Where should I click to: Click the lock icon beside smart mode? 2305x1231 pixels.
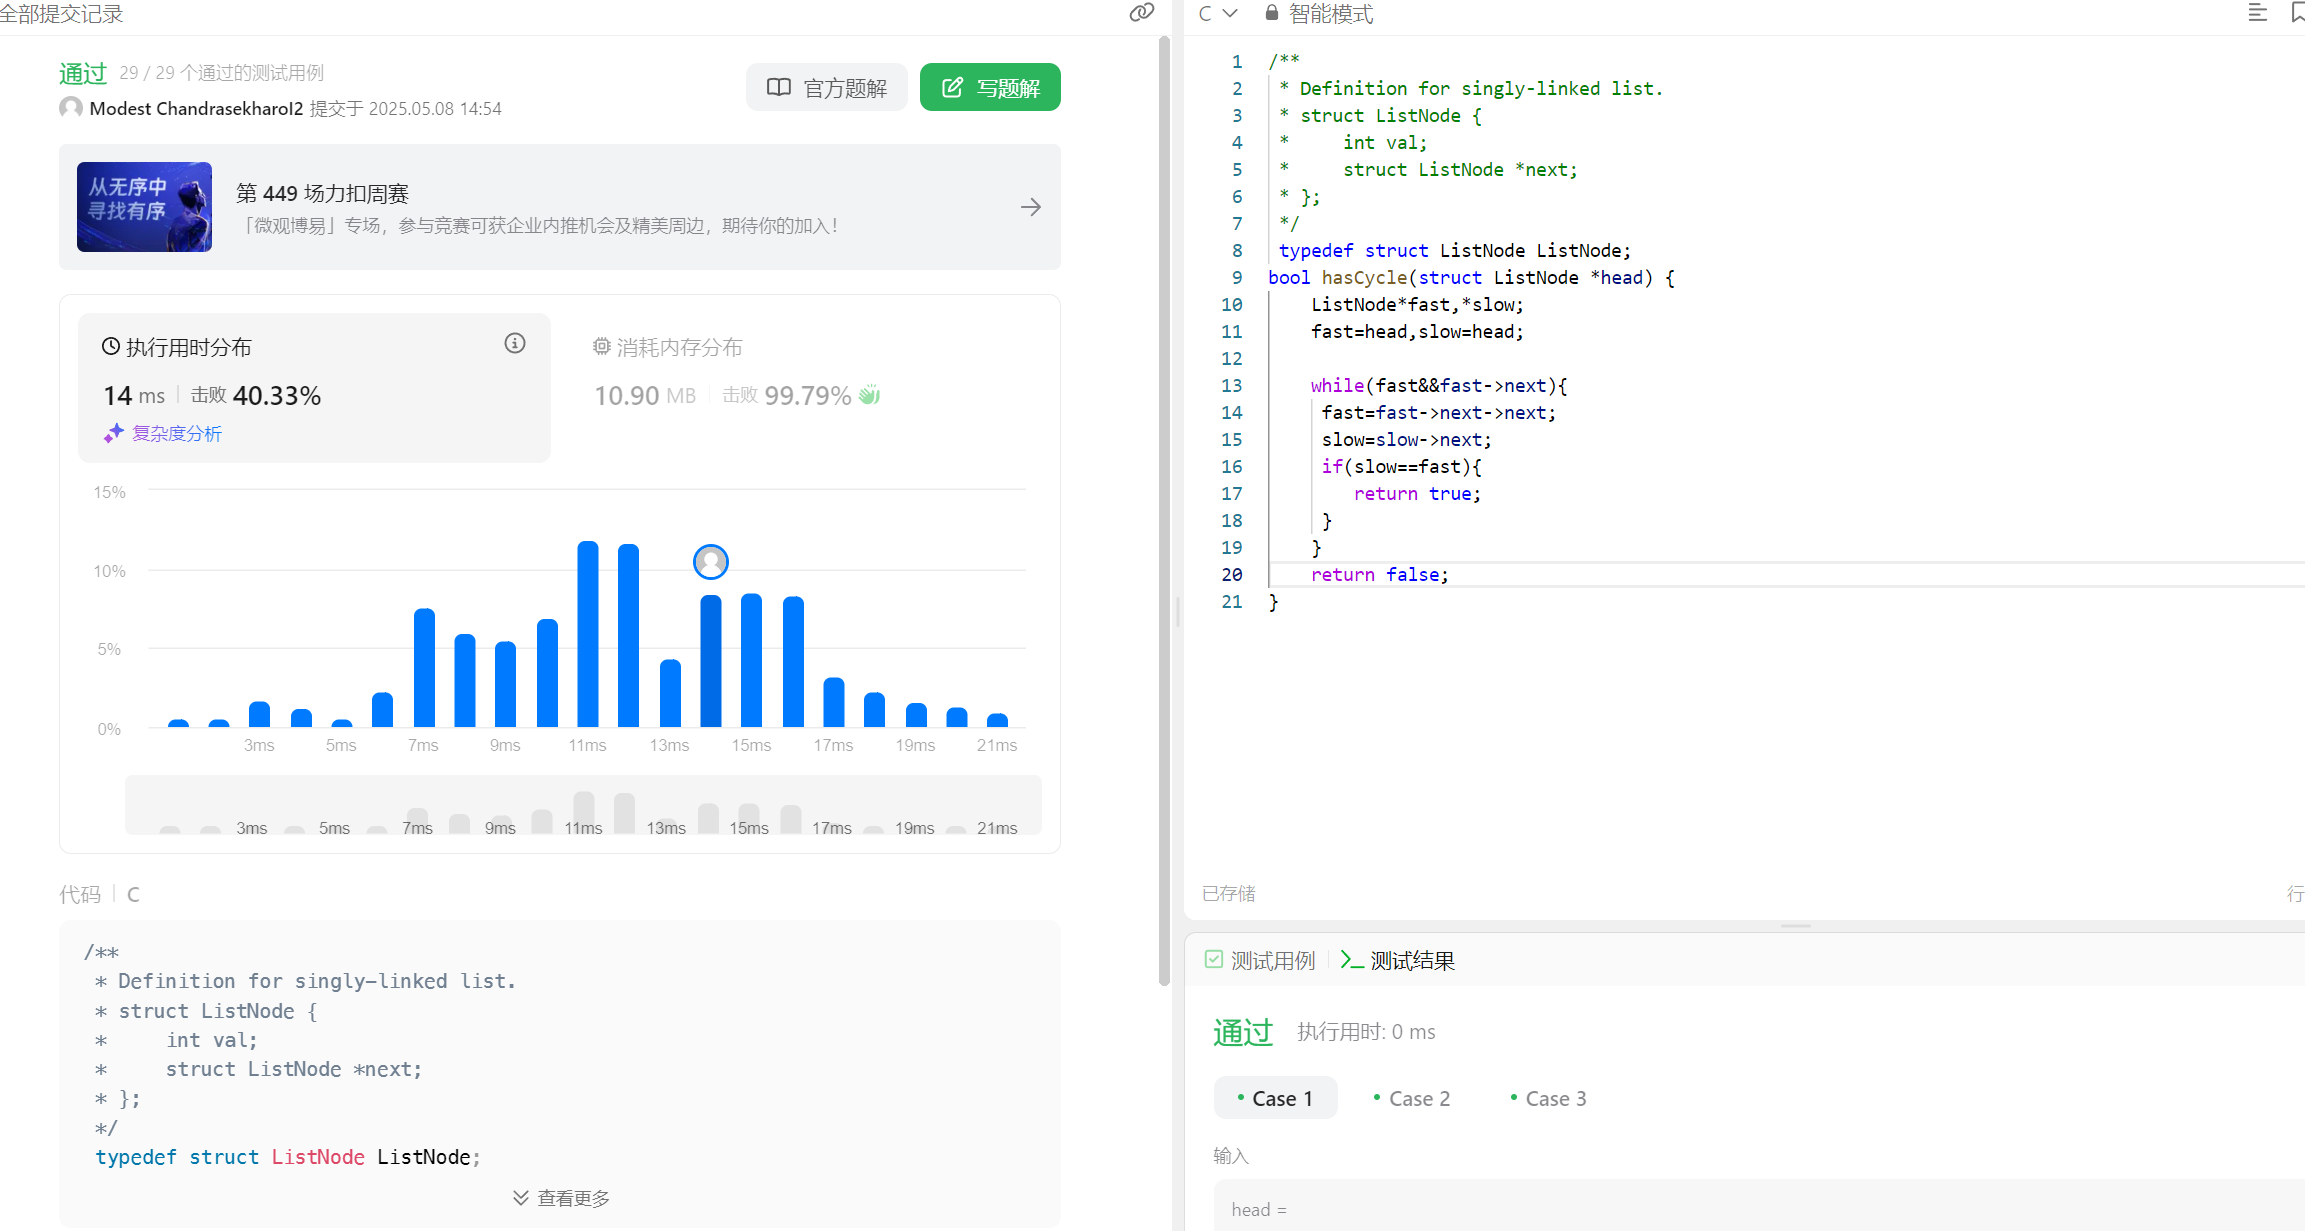[x=1272, y=13]
